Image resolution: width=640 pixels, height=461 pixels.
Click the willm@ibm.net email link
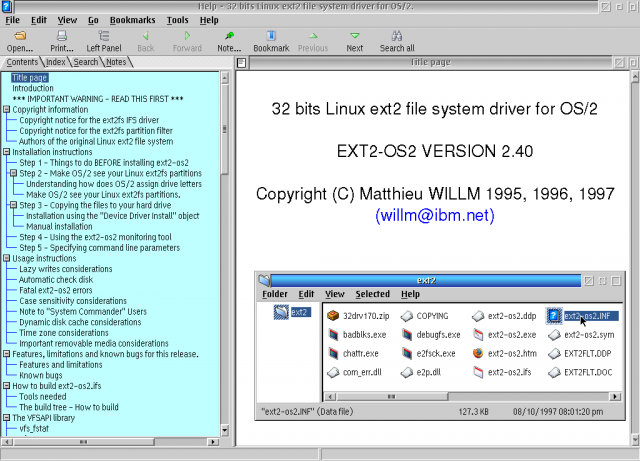435,215
